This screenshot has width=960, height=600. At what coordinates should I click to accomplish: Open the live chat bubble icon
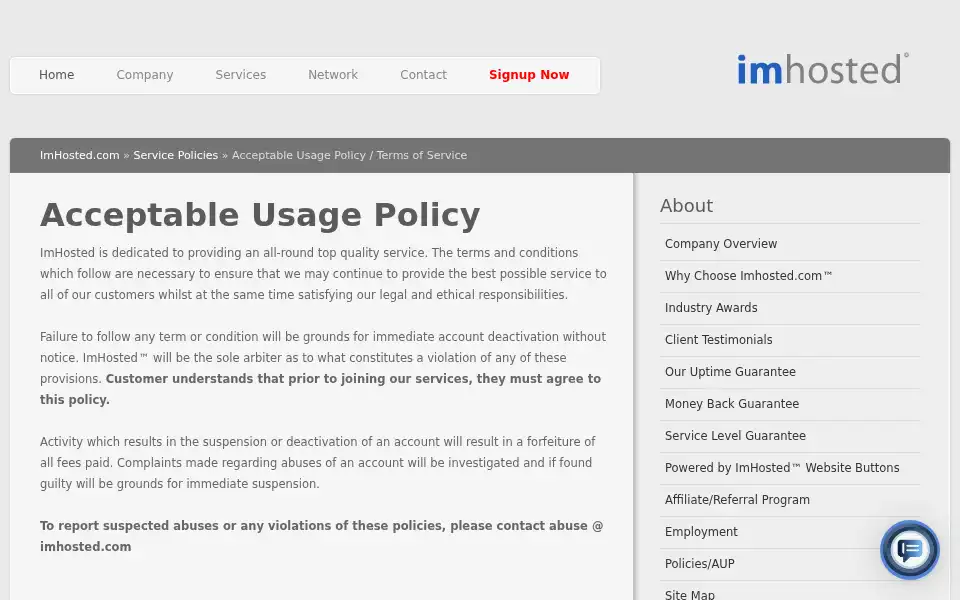coord(909,550)
